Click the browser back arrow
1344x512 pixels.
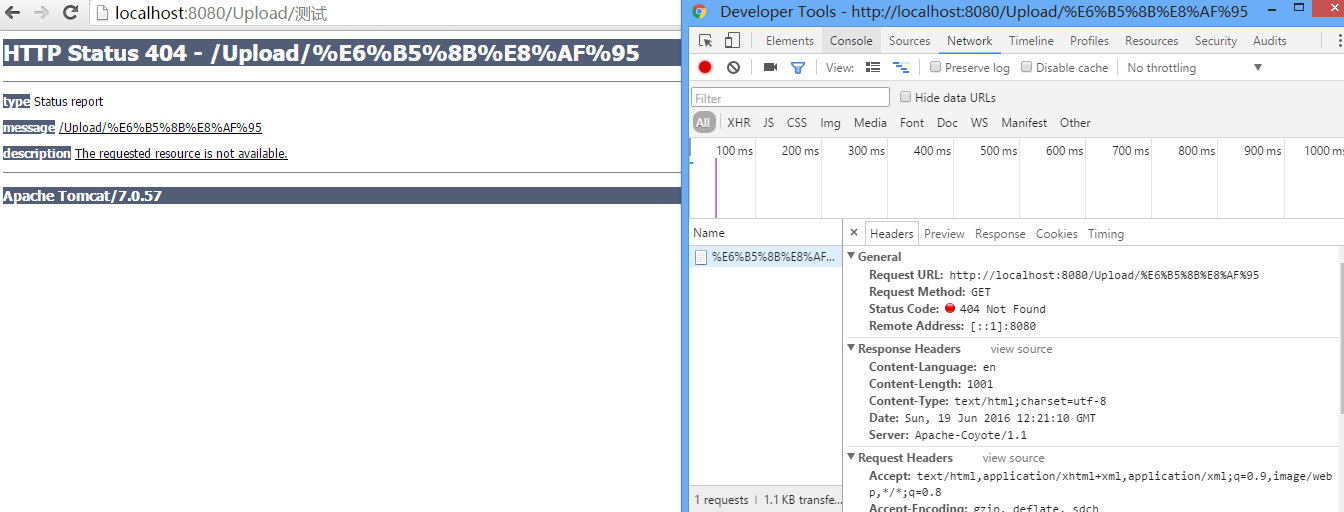coord(13,13)
